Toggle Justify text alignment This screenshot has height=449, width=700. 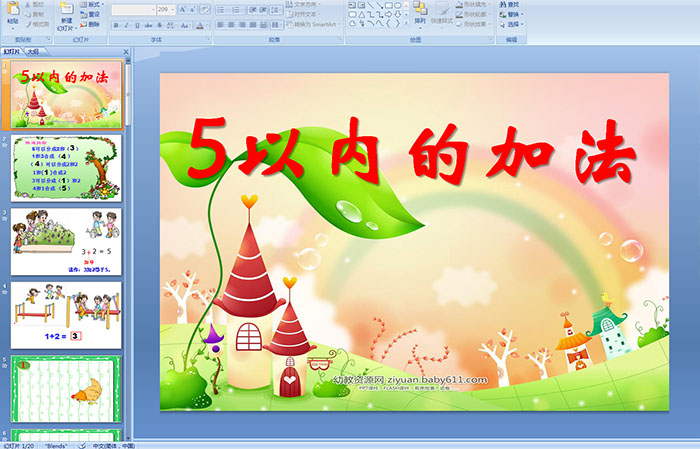[253, 25]
